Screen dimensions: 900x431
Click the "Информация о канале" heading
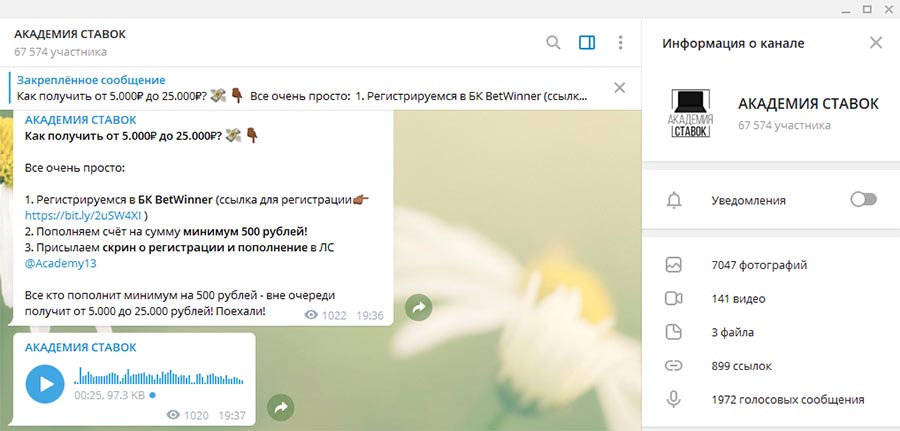(733, 43)
